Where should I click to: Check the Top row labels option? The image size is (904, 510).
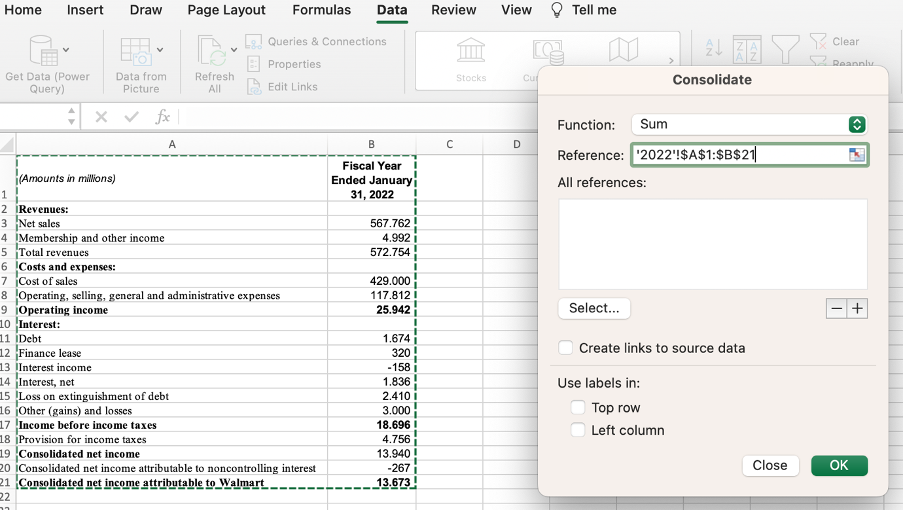coord(578,407)
